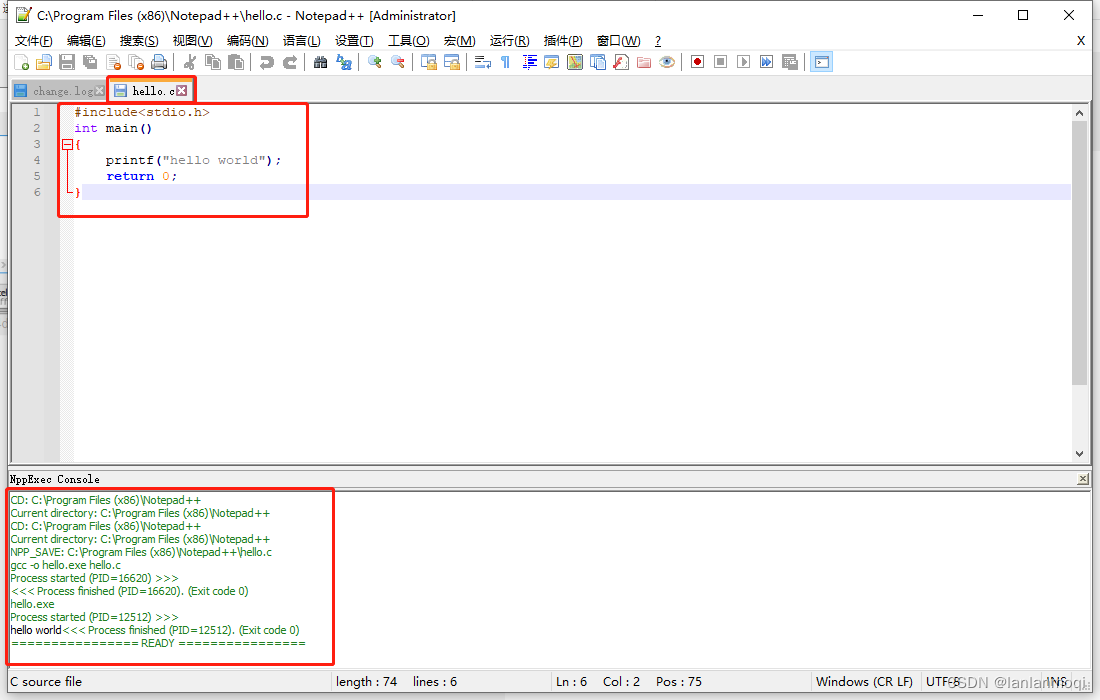Open Find with the binoculars icon

click(x=321, y=62)
